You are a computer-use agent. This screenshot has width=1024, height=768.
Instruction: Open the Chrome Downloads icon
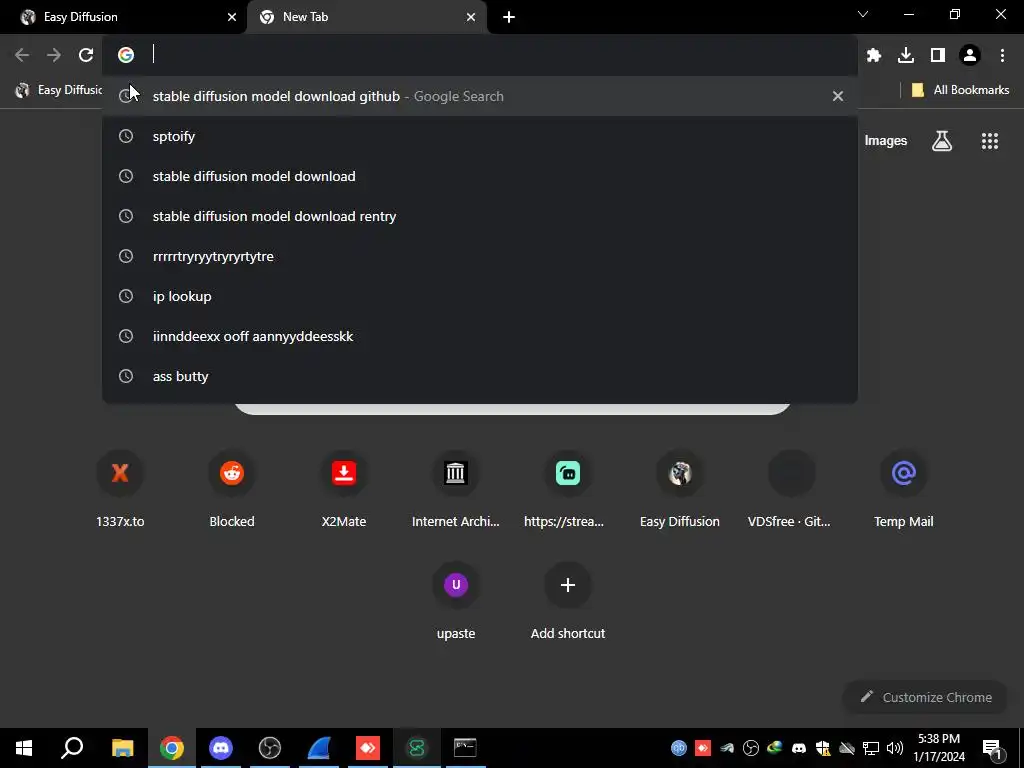(x=906, y=56)
